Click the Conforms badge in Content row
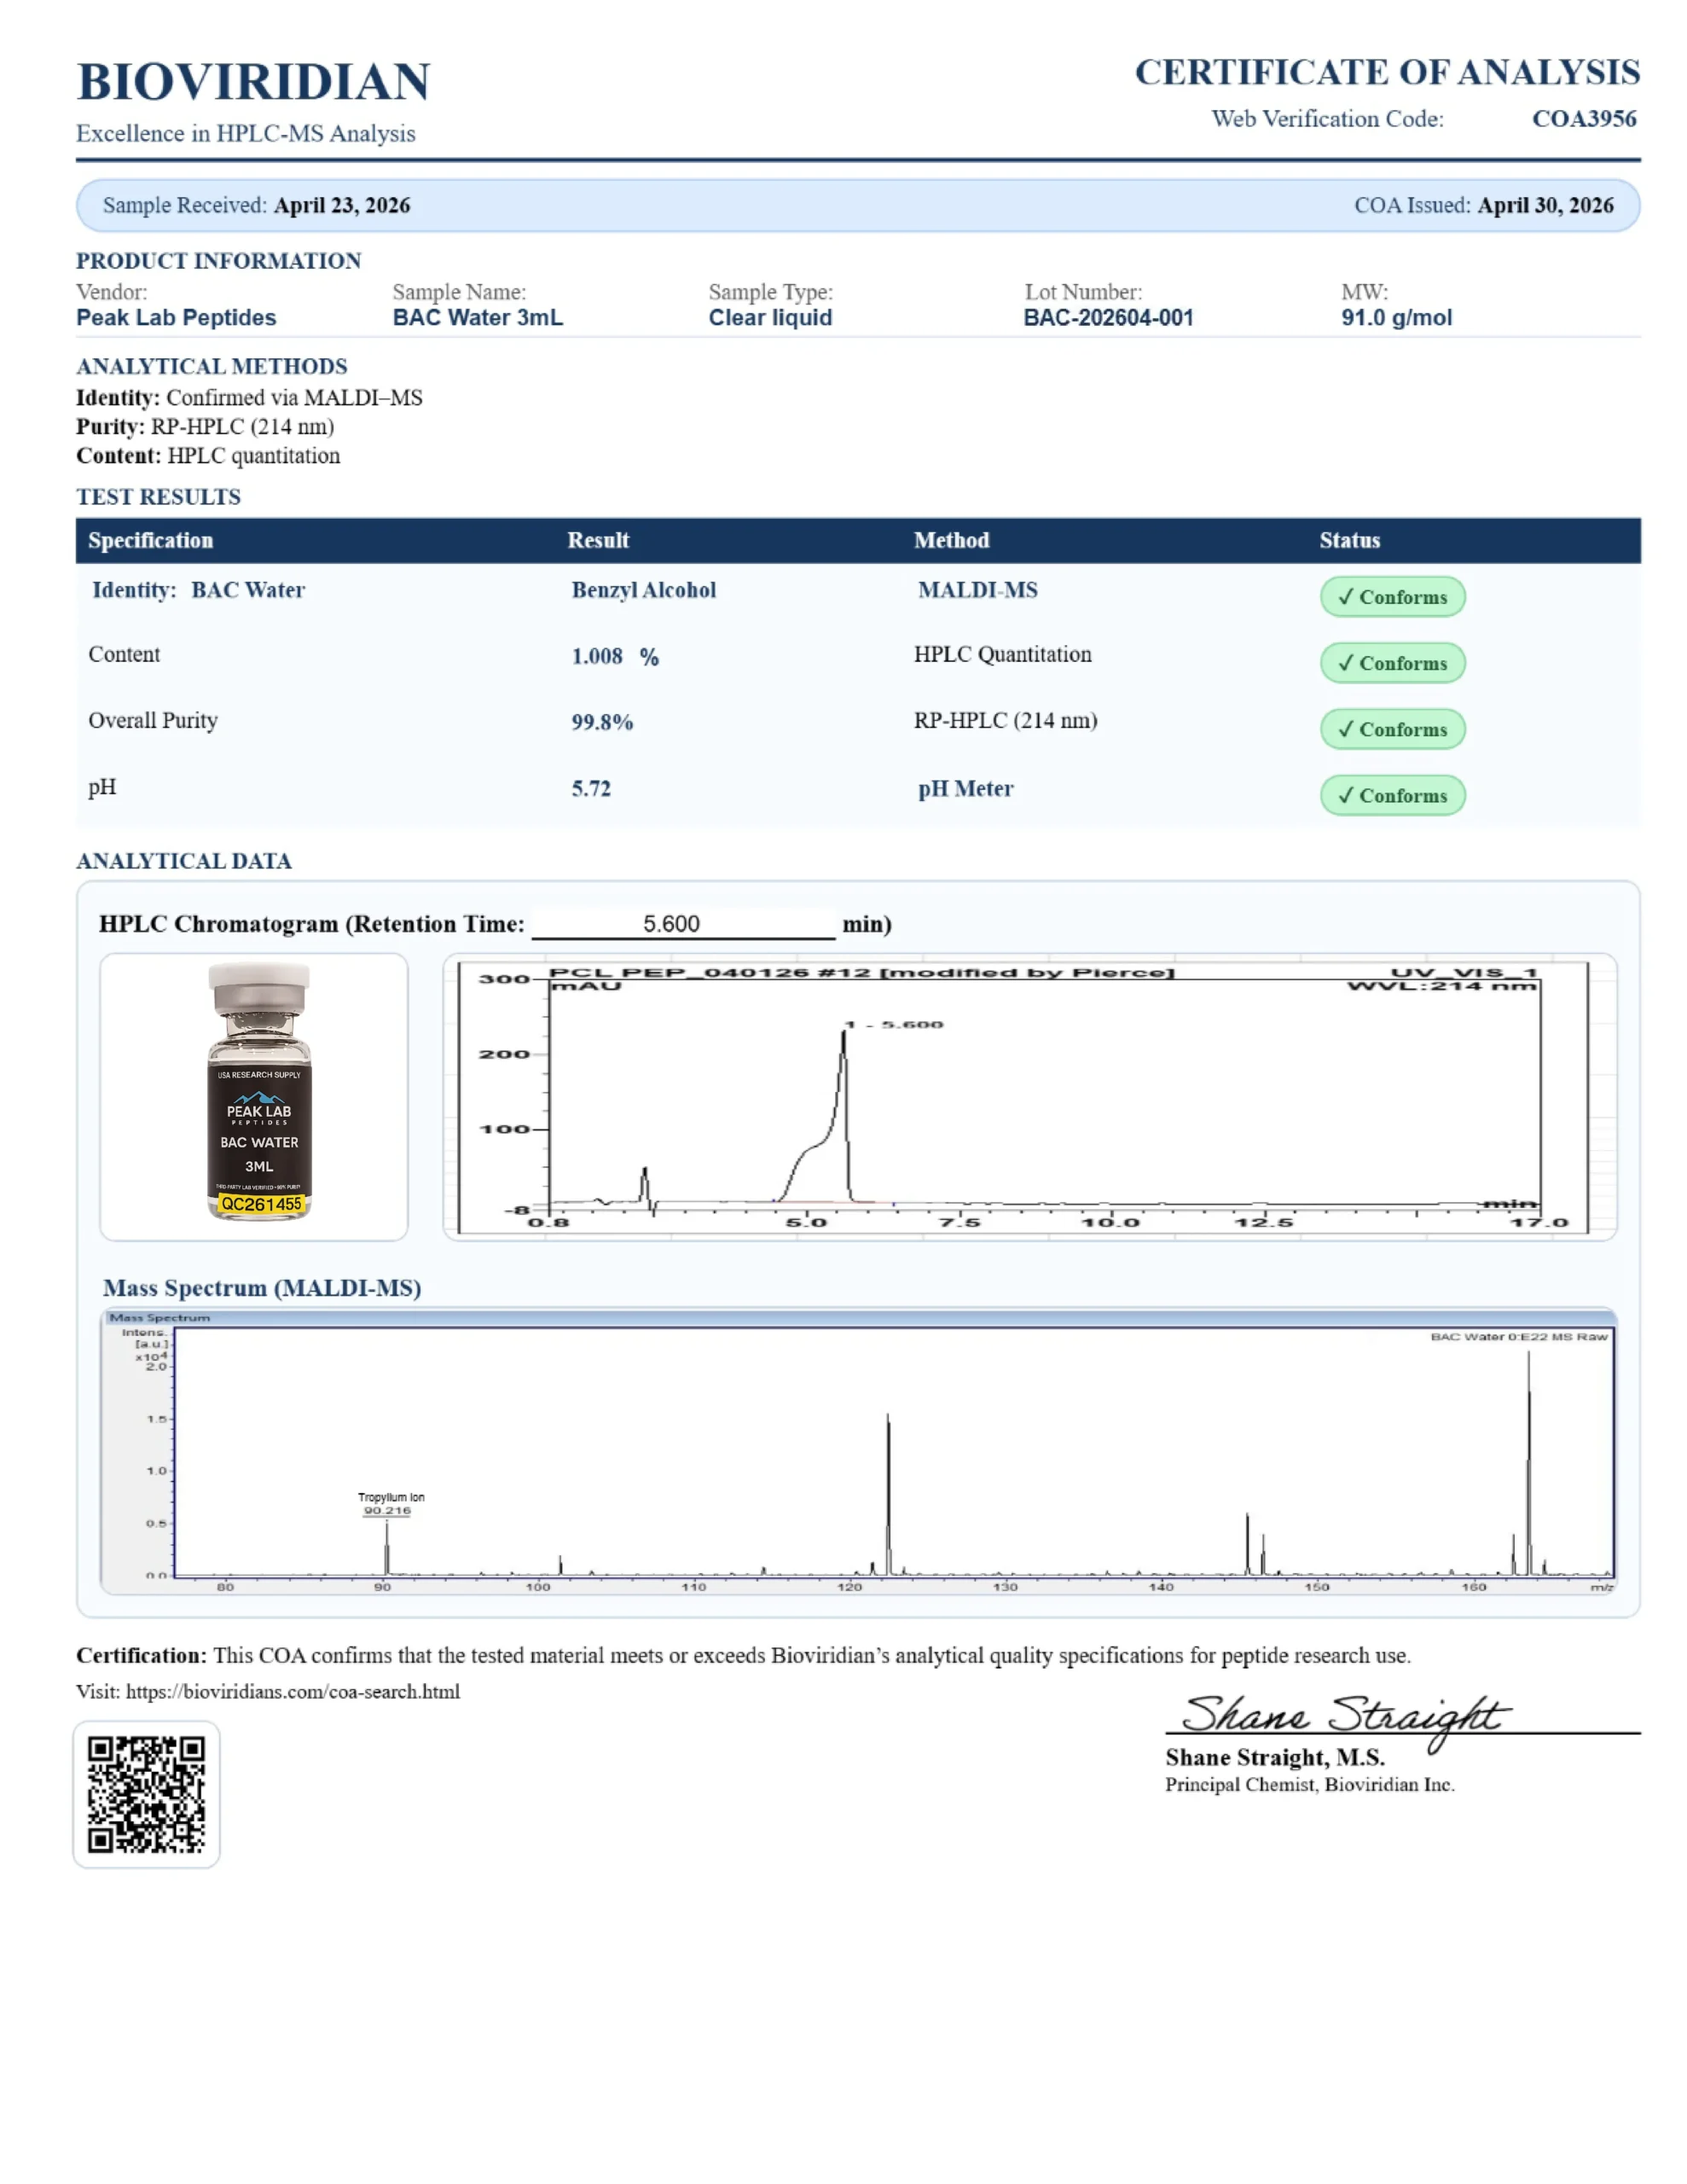 pyautogui.click(x=1392, y=663)
